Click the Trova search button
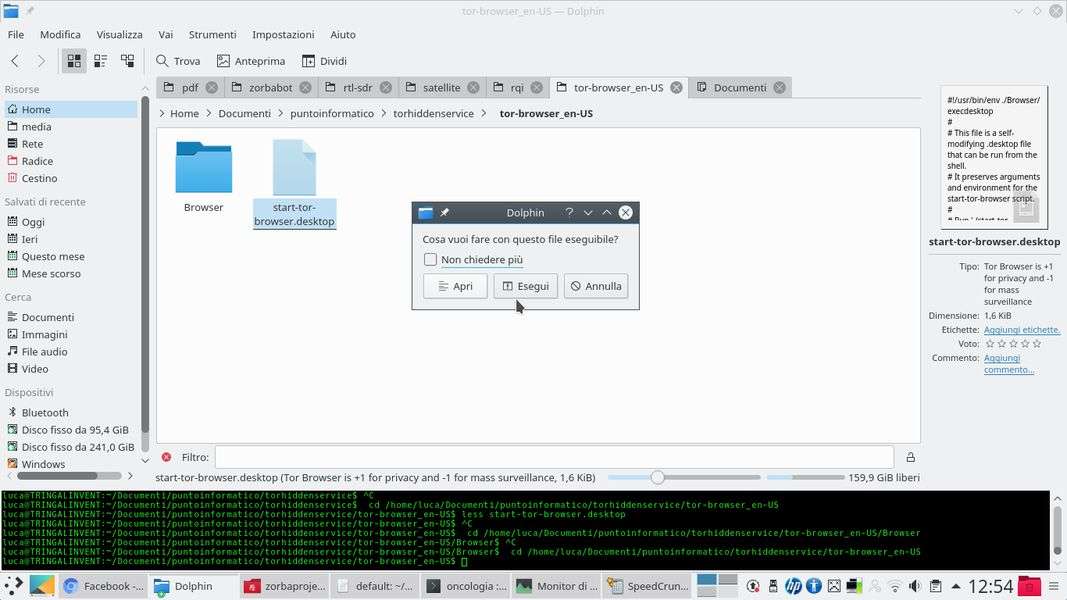Image resolution: width=1067 pixels, height=600 pixels. [x=178, y=61]
